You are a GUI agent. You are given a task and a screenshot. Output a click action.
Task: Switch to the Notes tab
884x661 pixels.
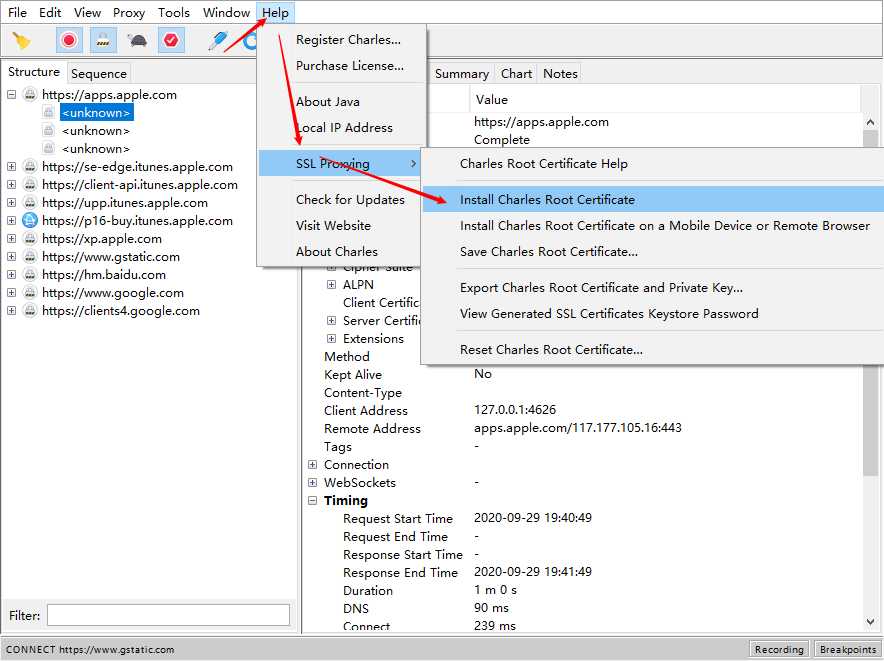click(560, 74)
